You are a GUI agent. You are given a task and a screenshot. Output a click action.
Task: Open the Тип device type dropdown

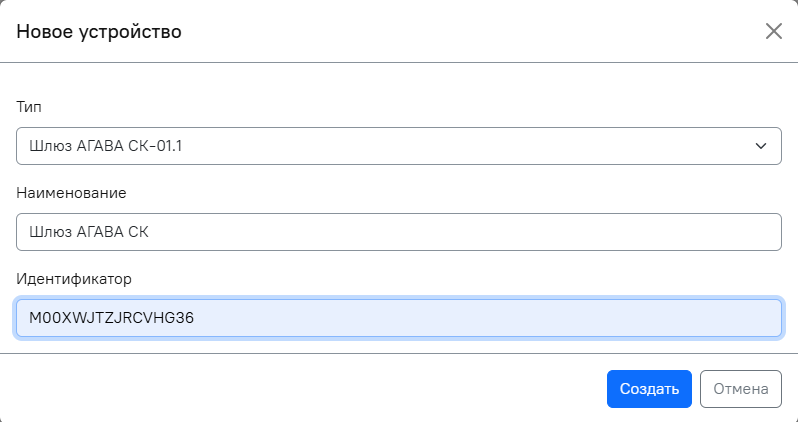pos(398,146)
